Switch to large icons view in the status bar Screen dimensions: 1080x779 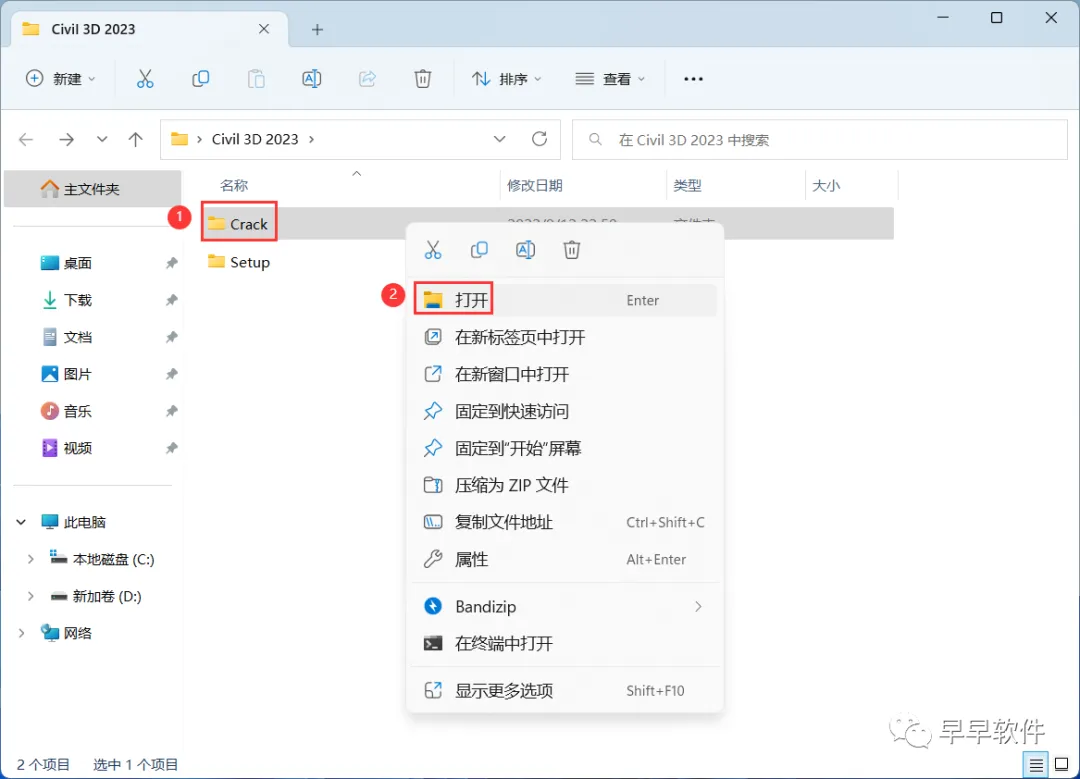[1062, 764]
